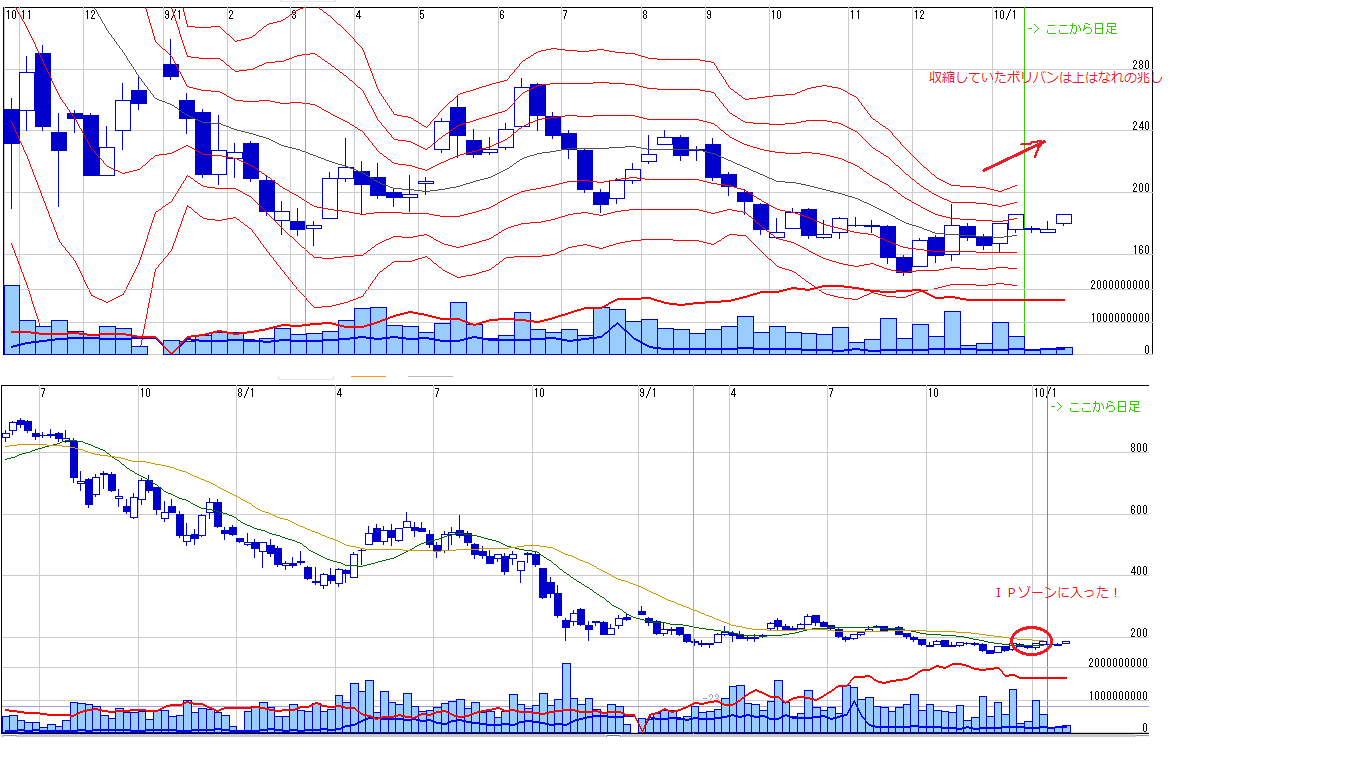The width and height of the screenshot is (1366, 768).
Task: Click the '400' price label on lower chart
Action: 1139,572
